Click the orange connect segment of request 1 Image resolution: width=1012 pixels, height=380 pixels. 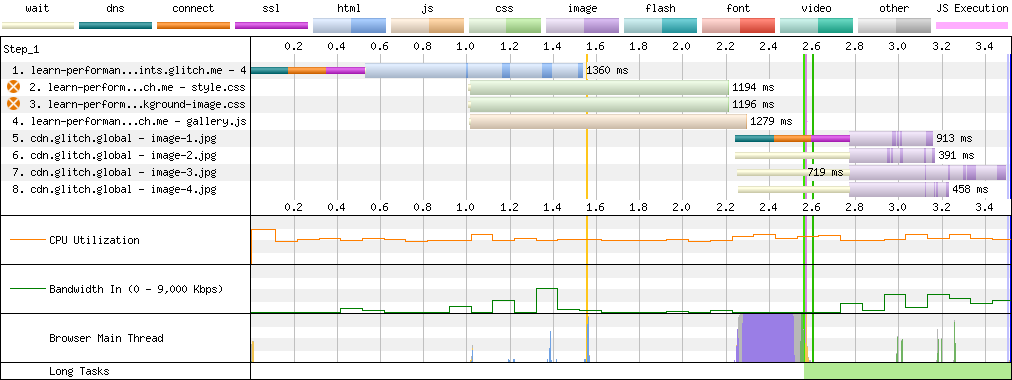tap(307, 70)
